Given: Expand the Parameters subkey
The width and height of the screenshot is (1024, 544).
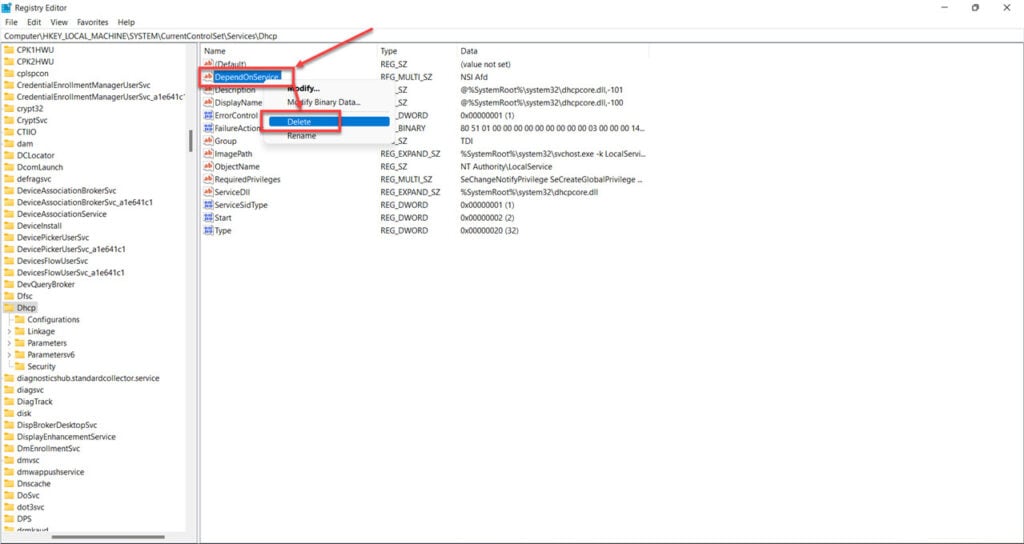Looking at the screenshot, I should click(9, 343).
